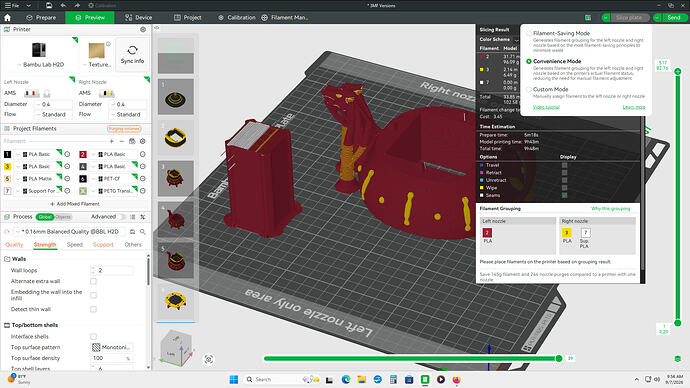This screenshot has width=690, height=388.
Task: Search process settings with the magnifier icon
Action: coord(143,231)
